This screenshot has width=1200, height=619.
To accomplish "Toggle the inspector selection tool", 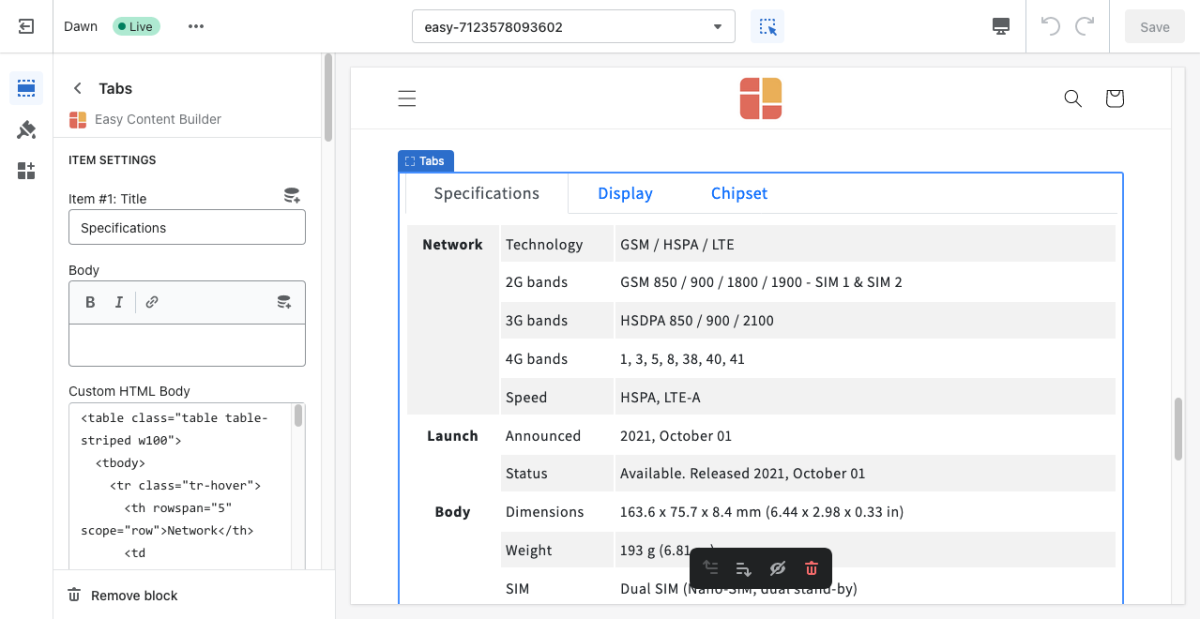I will (x=767, y=27).
